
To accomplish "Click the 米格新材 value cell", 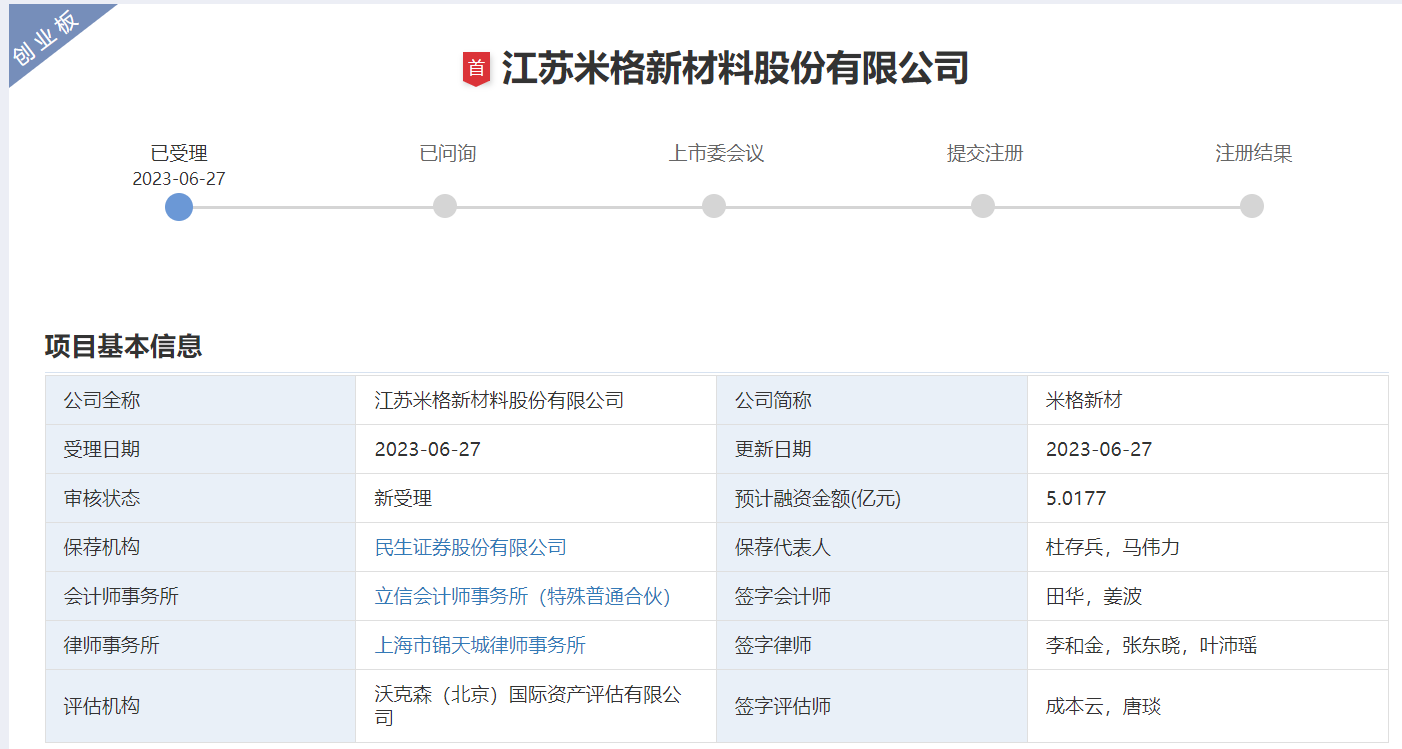I will tap(1207, 400).
